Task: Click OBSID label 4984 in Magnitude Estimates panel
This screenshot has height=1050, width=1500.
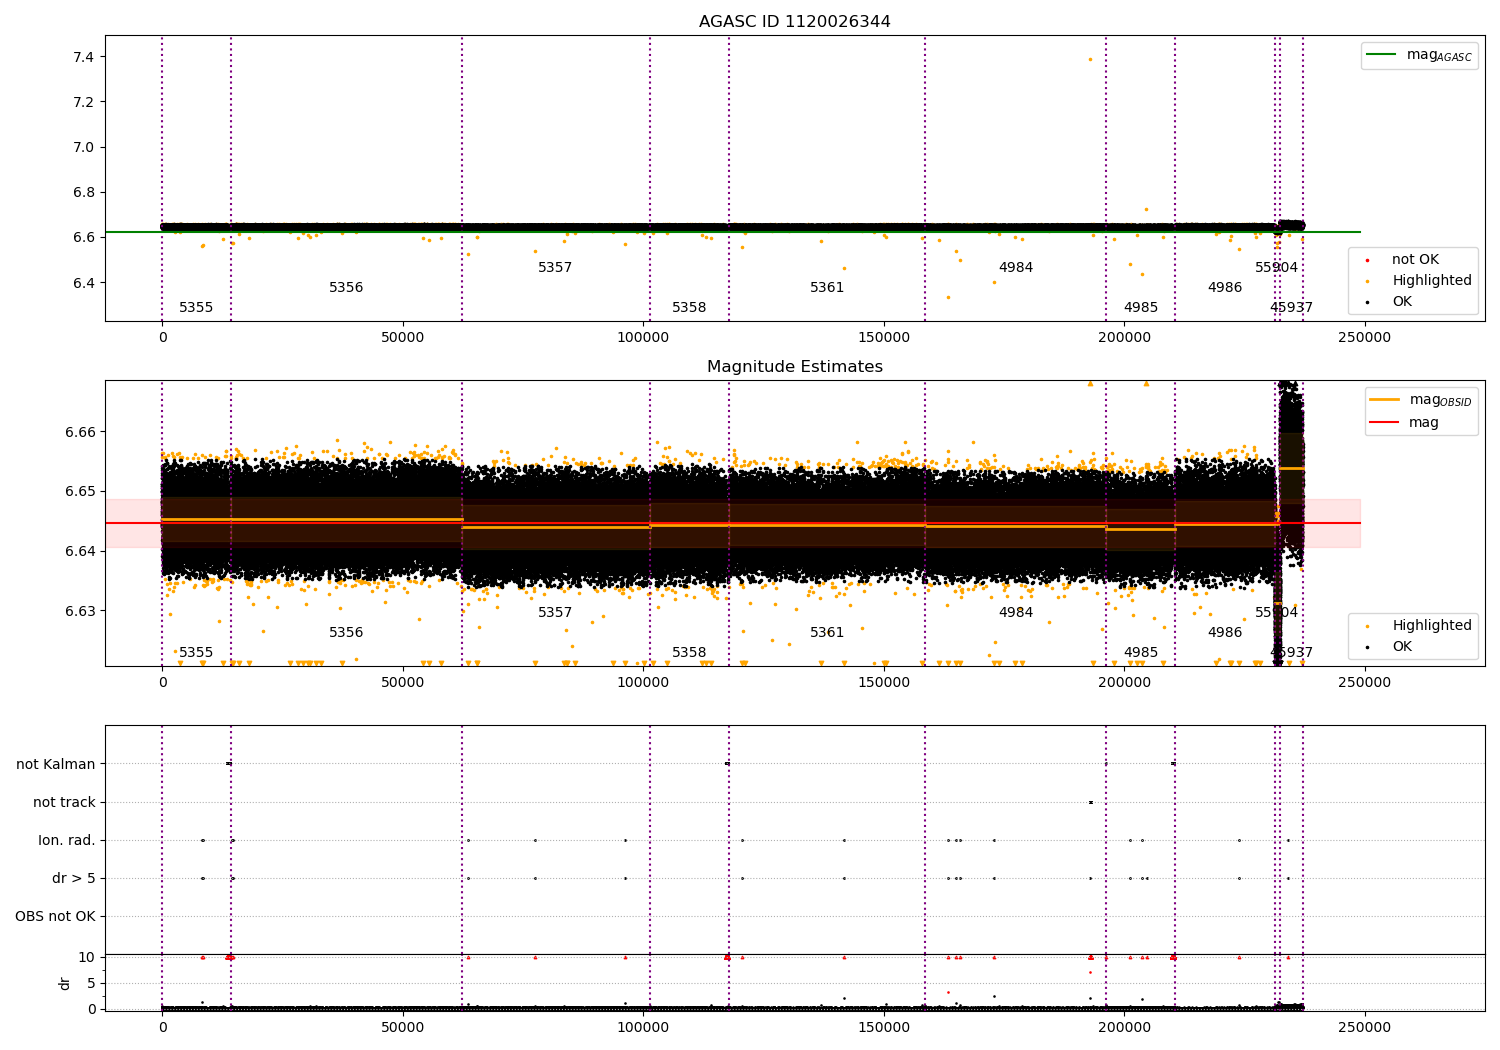Action: pyautogui.click(x=1016, y=613)
